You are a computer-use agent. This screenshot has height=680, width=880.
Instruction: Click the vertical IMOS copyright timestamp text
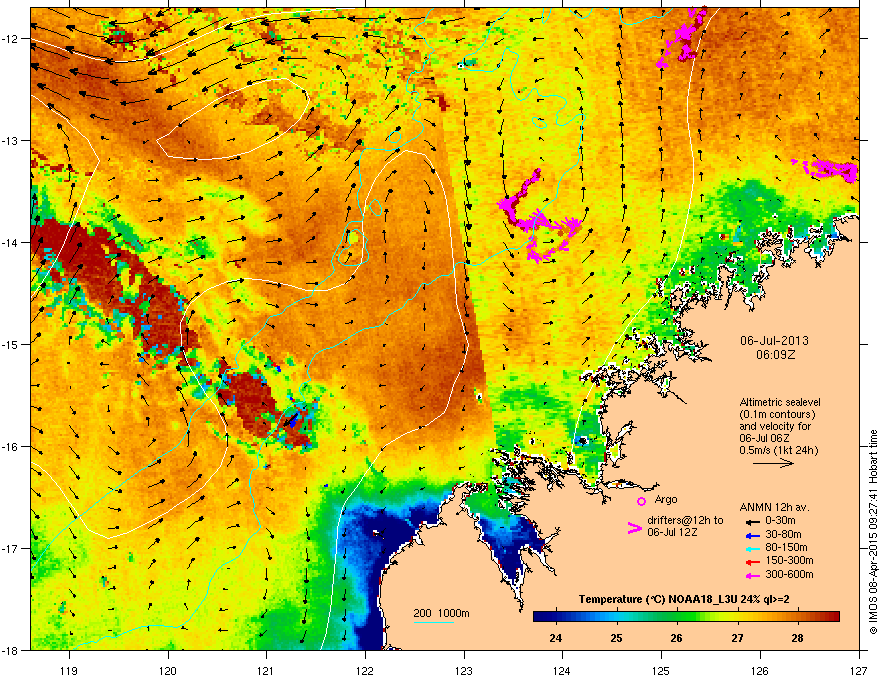pyautogui.click(x=873, y=532)
